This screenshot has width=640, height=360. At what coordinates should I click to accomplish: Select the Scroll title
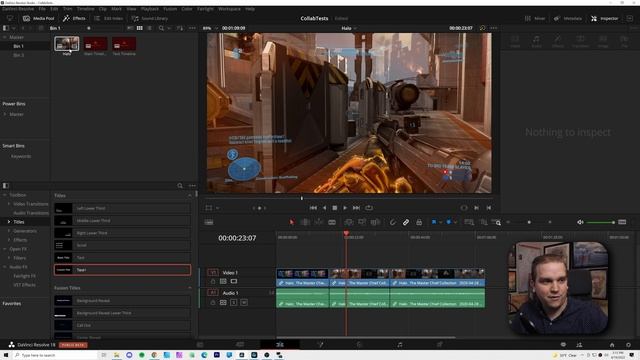(122, 245)
